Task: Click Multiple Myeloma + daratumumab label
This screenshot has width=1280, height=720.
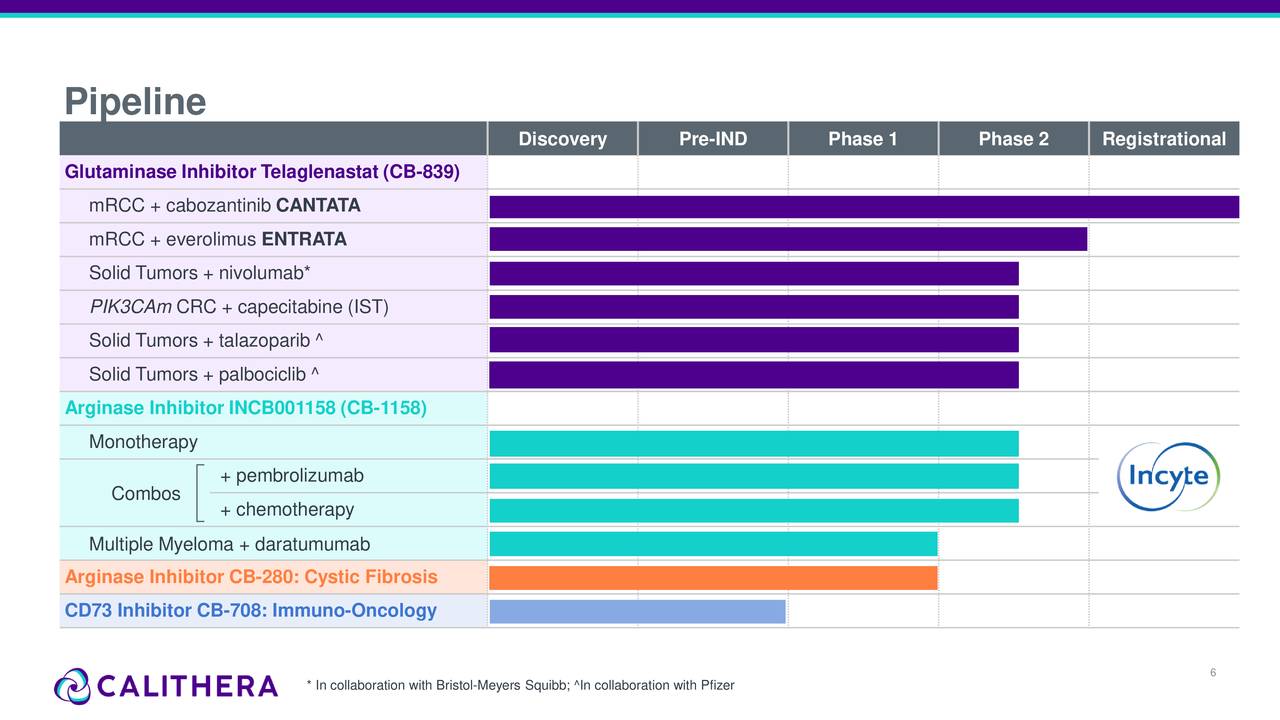Action: (229, 545)
